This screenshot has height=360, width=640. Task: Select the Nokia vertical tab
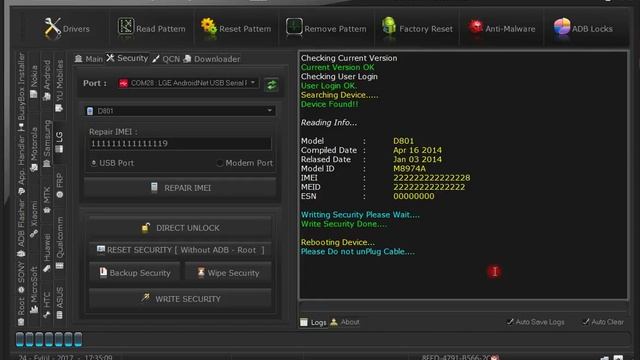tap(33, 82)
